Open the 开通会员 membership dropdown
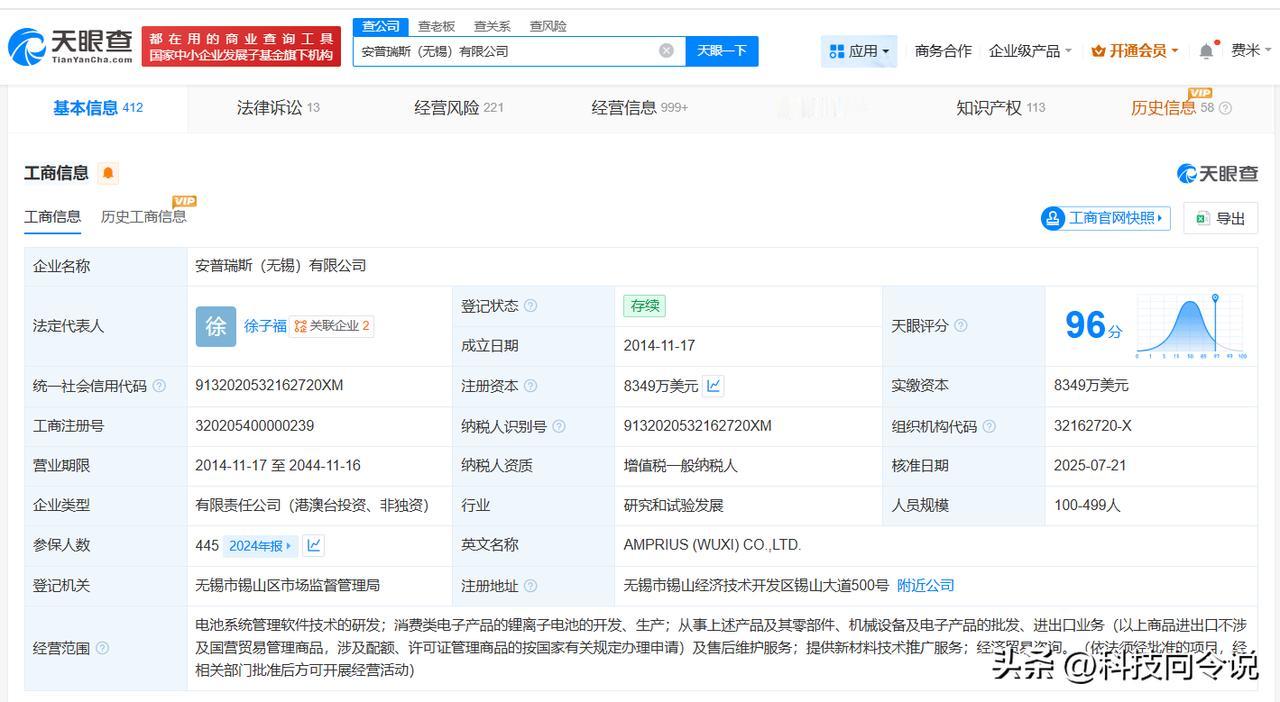Screen dimensions: 1280x702 pyautogui.click(x=1135, y=51)
